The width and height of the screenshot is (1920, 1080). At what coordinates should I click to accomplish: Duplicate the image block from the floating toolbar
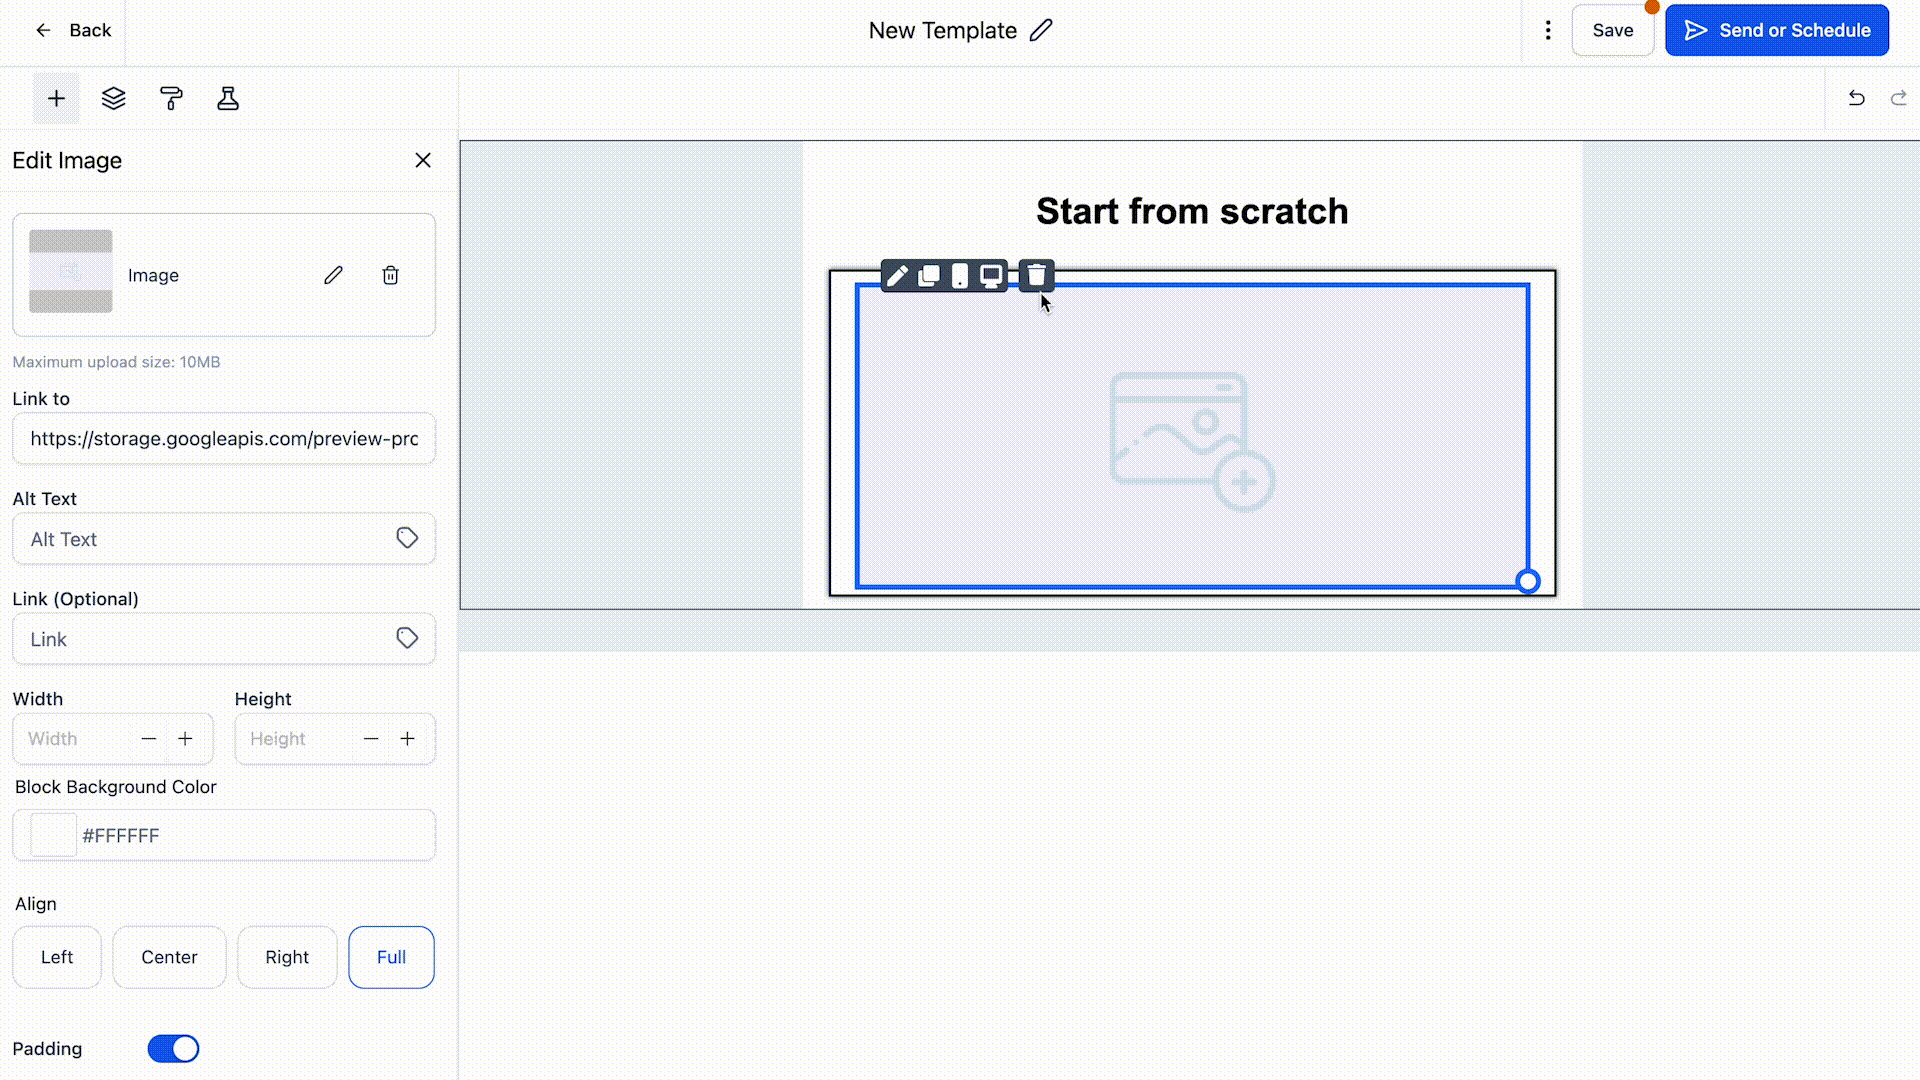(929, 275)
